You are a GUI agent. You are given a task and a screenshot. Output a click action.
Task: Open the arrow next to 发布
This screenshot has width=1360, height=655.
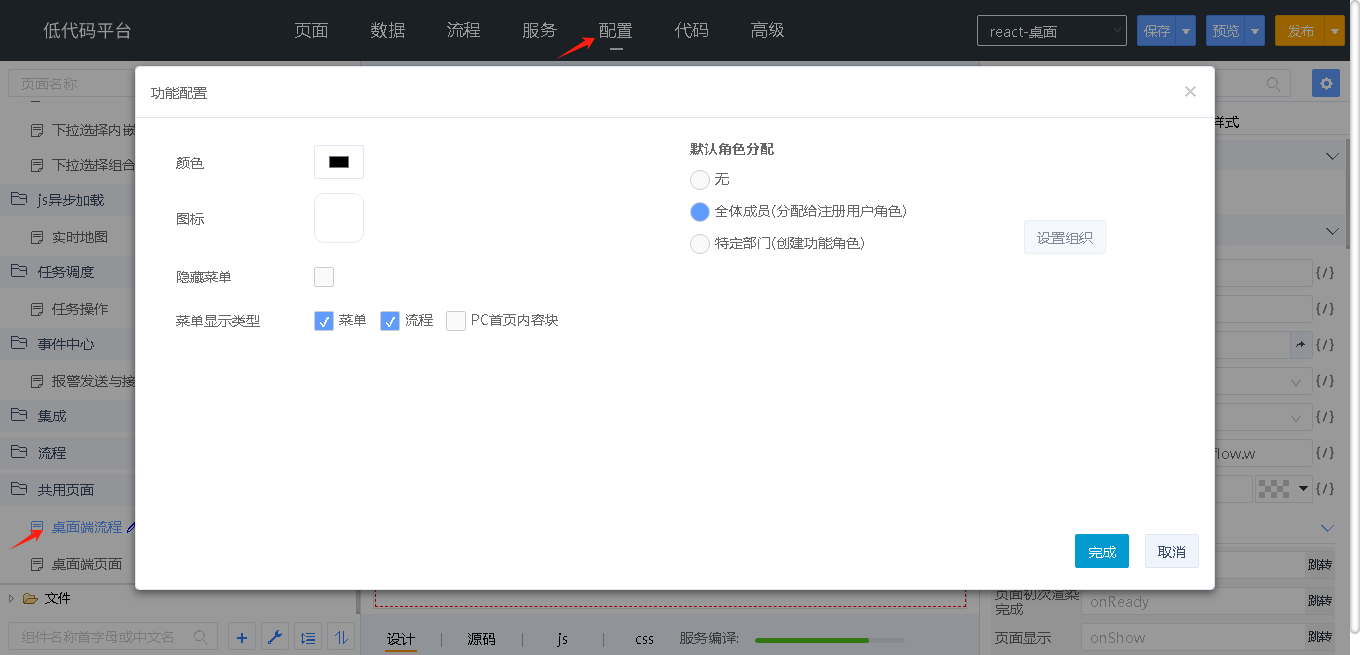point(1336,31)
